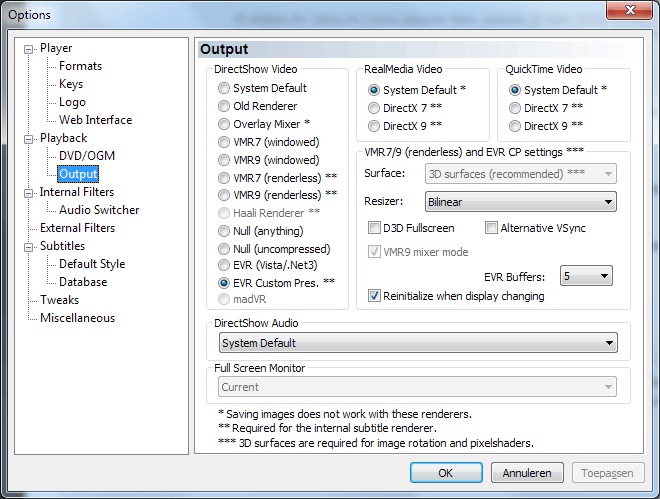Collapse the Internal Filters tree node
Screen dimensions: 660x499
(x=28, y=193)
